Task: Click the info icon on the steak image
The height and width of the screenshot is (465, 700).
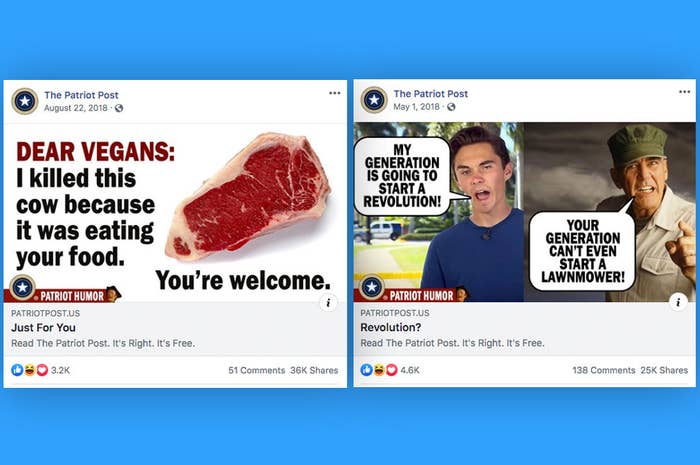Action: pos(328,303)
